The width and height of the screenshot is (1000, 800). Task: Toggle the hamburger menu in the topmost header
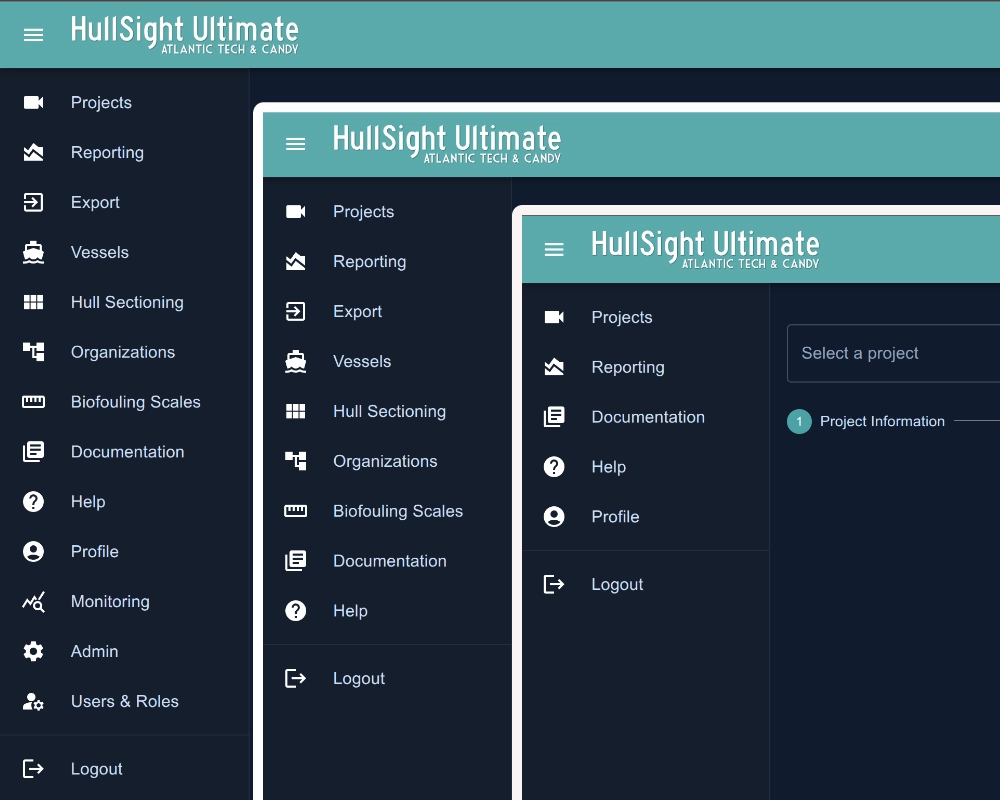click(x=33, y=35)
